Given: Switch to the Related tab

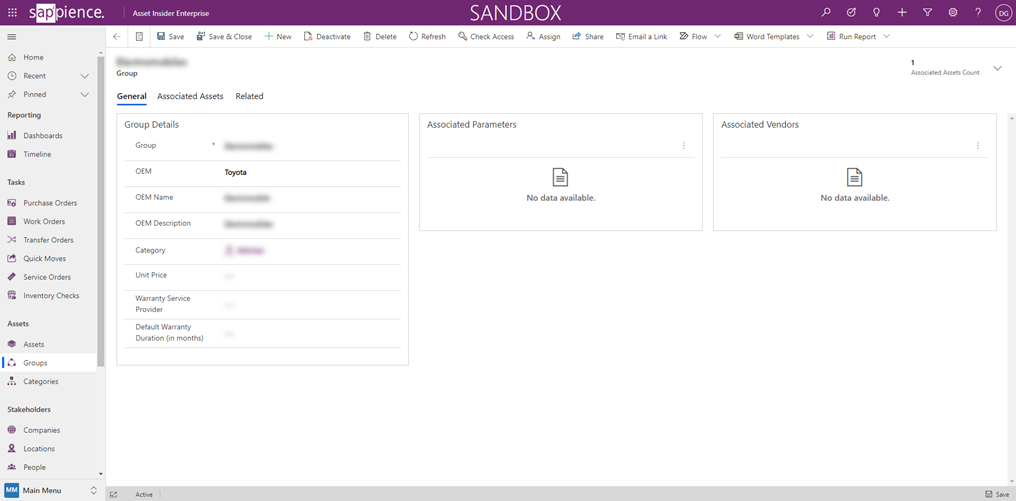Looking at the screenshot, I should pyautogui.click(x=249, y=97).
